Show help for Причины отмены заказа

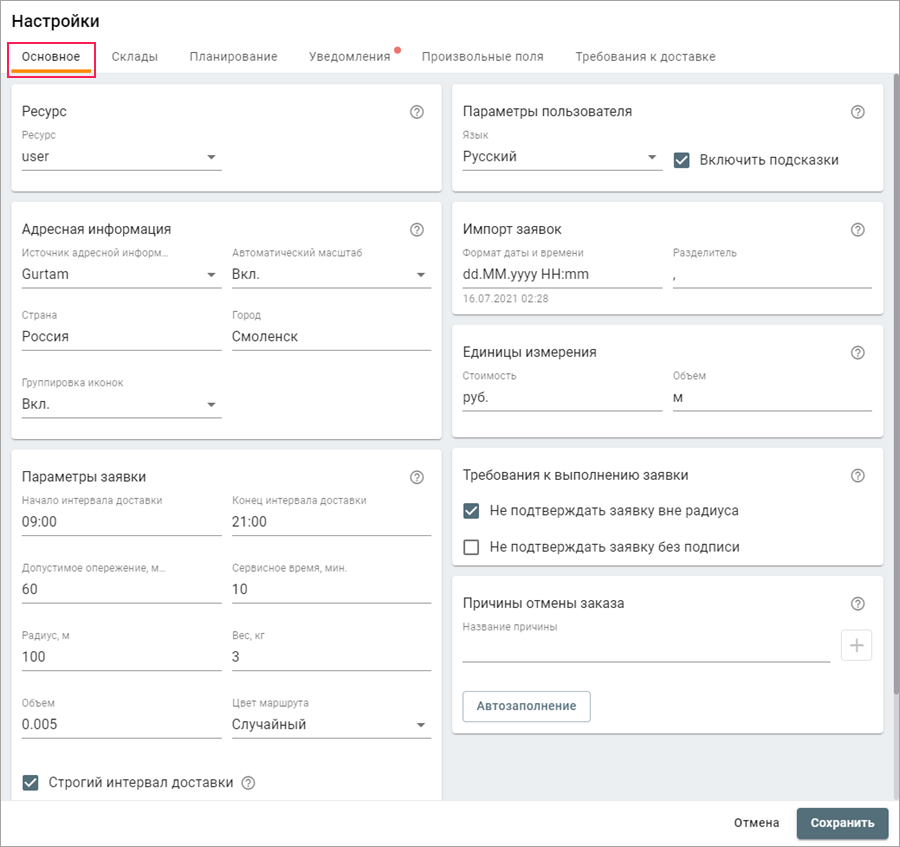click(857, 604)
